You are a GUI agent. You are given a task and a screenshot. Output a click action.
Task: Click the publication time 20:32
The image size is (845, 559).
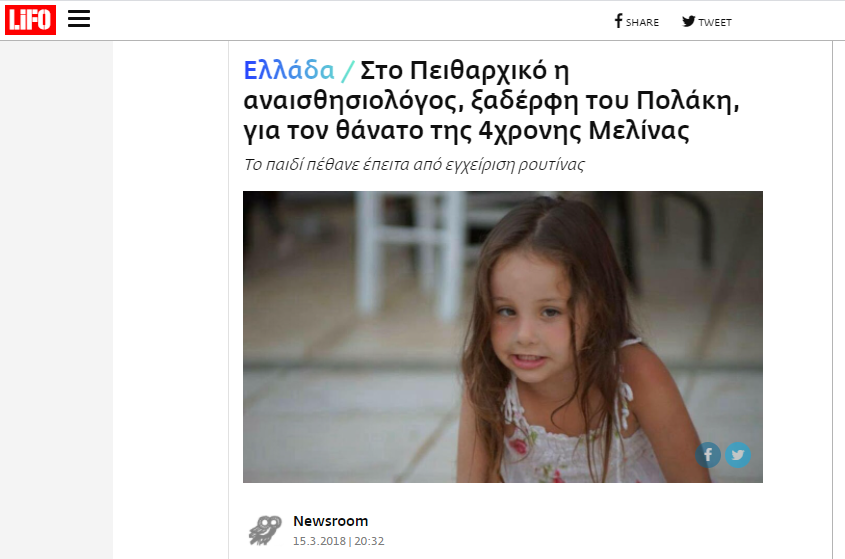click(x=369, y=541)
